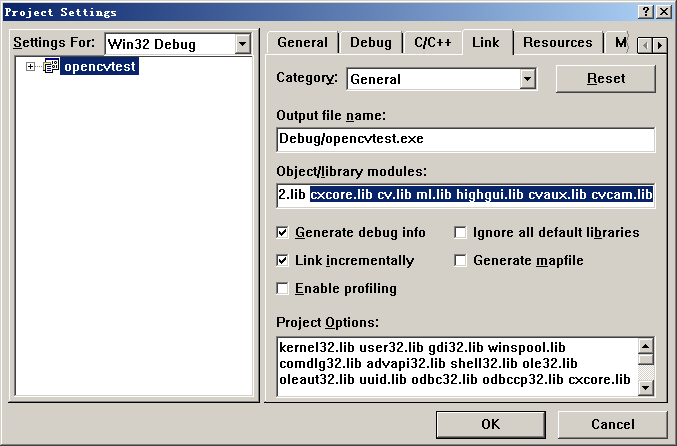Open the Settings For configuration dropdown
This screenshot has height=446, width=677.
(241, 44)
